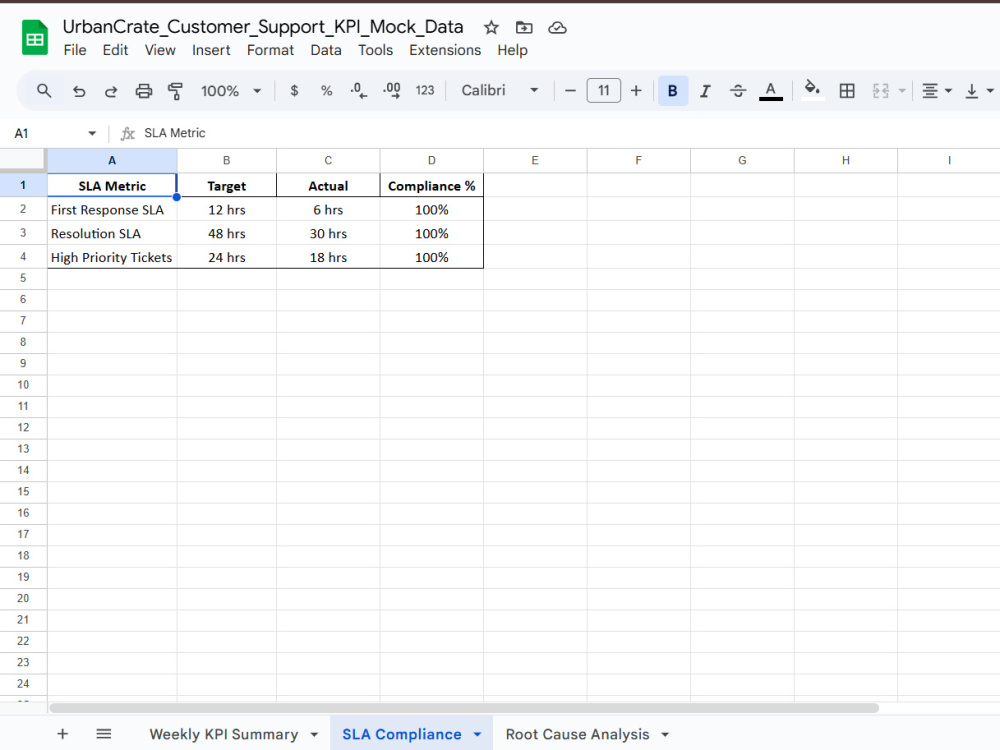Decrease decimal places
This screenshot has width=1000, height=750.
click(x=358, y=91)
